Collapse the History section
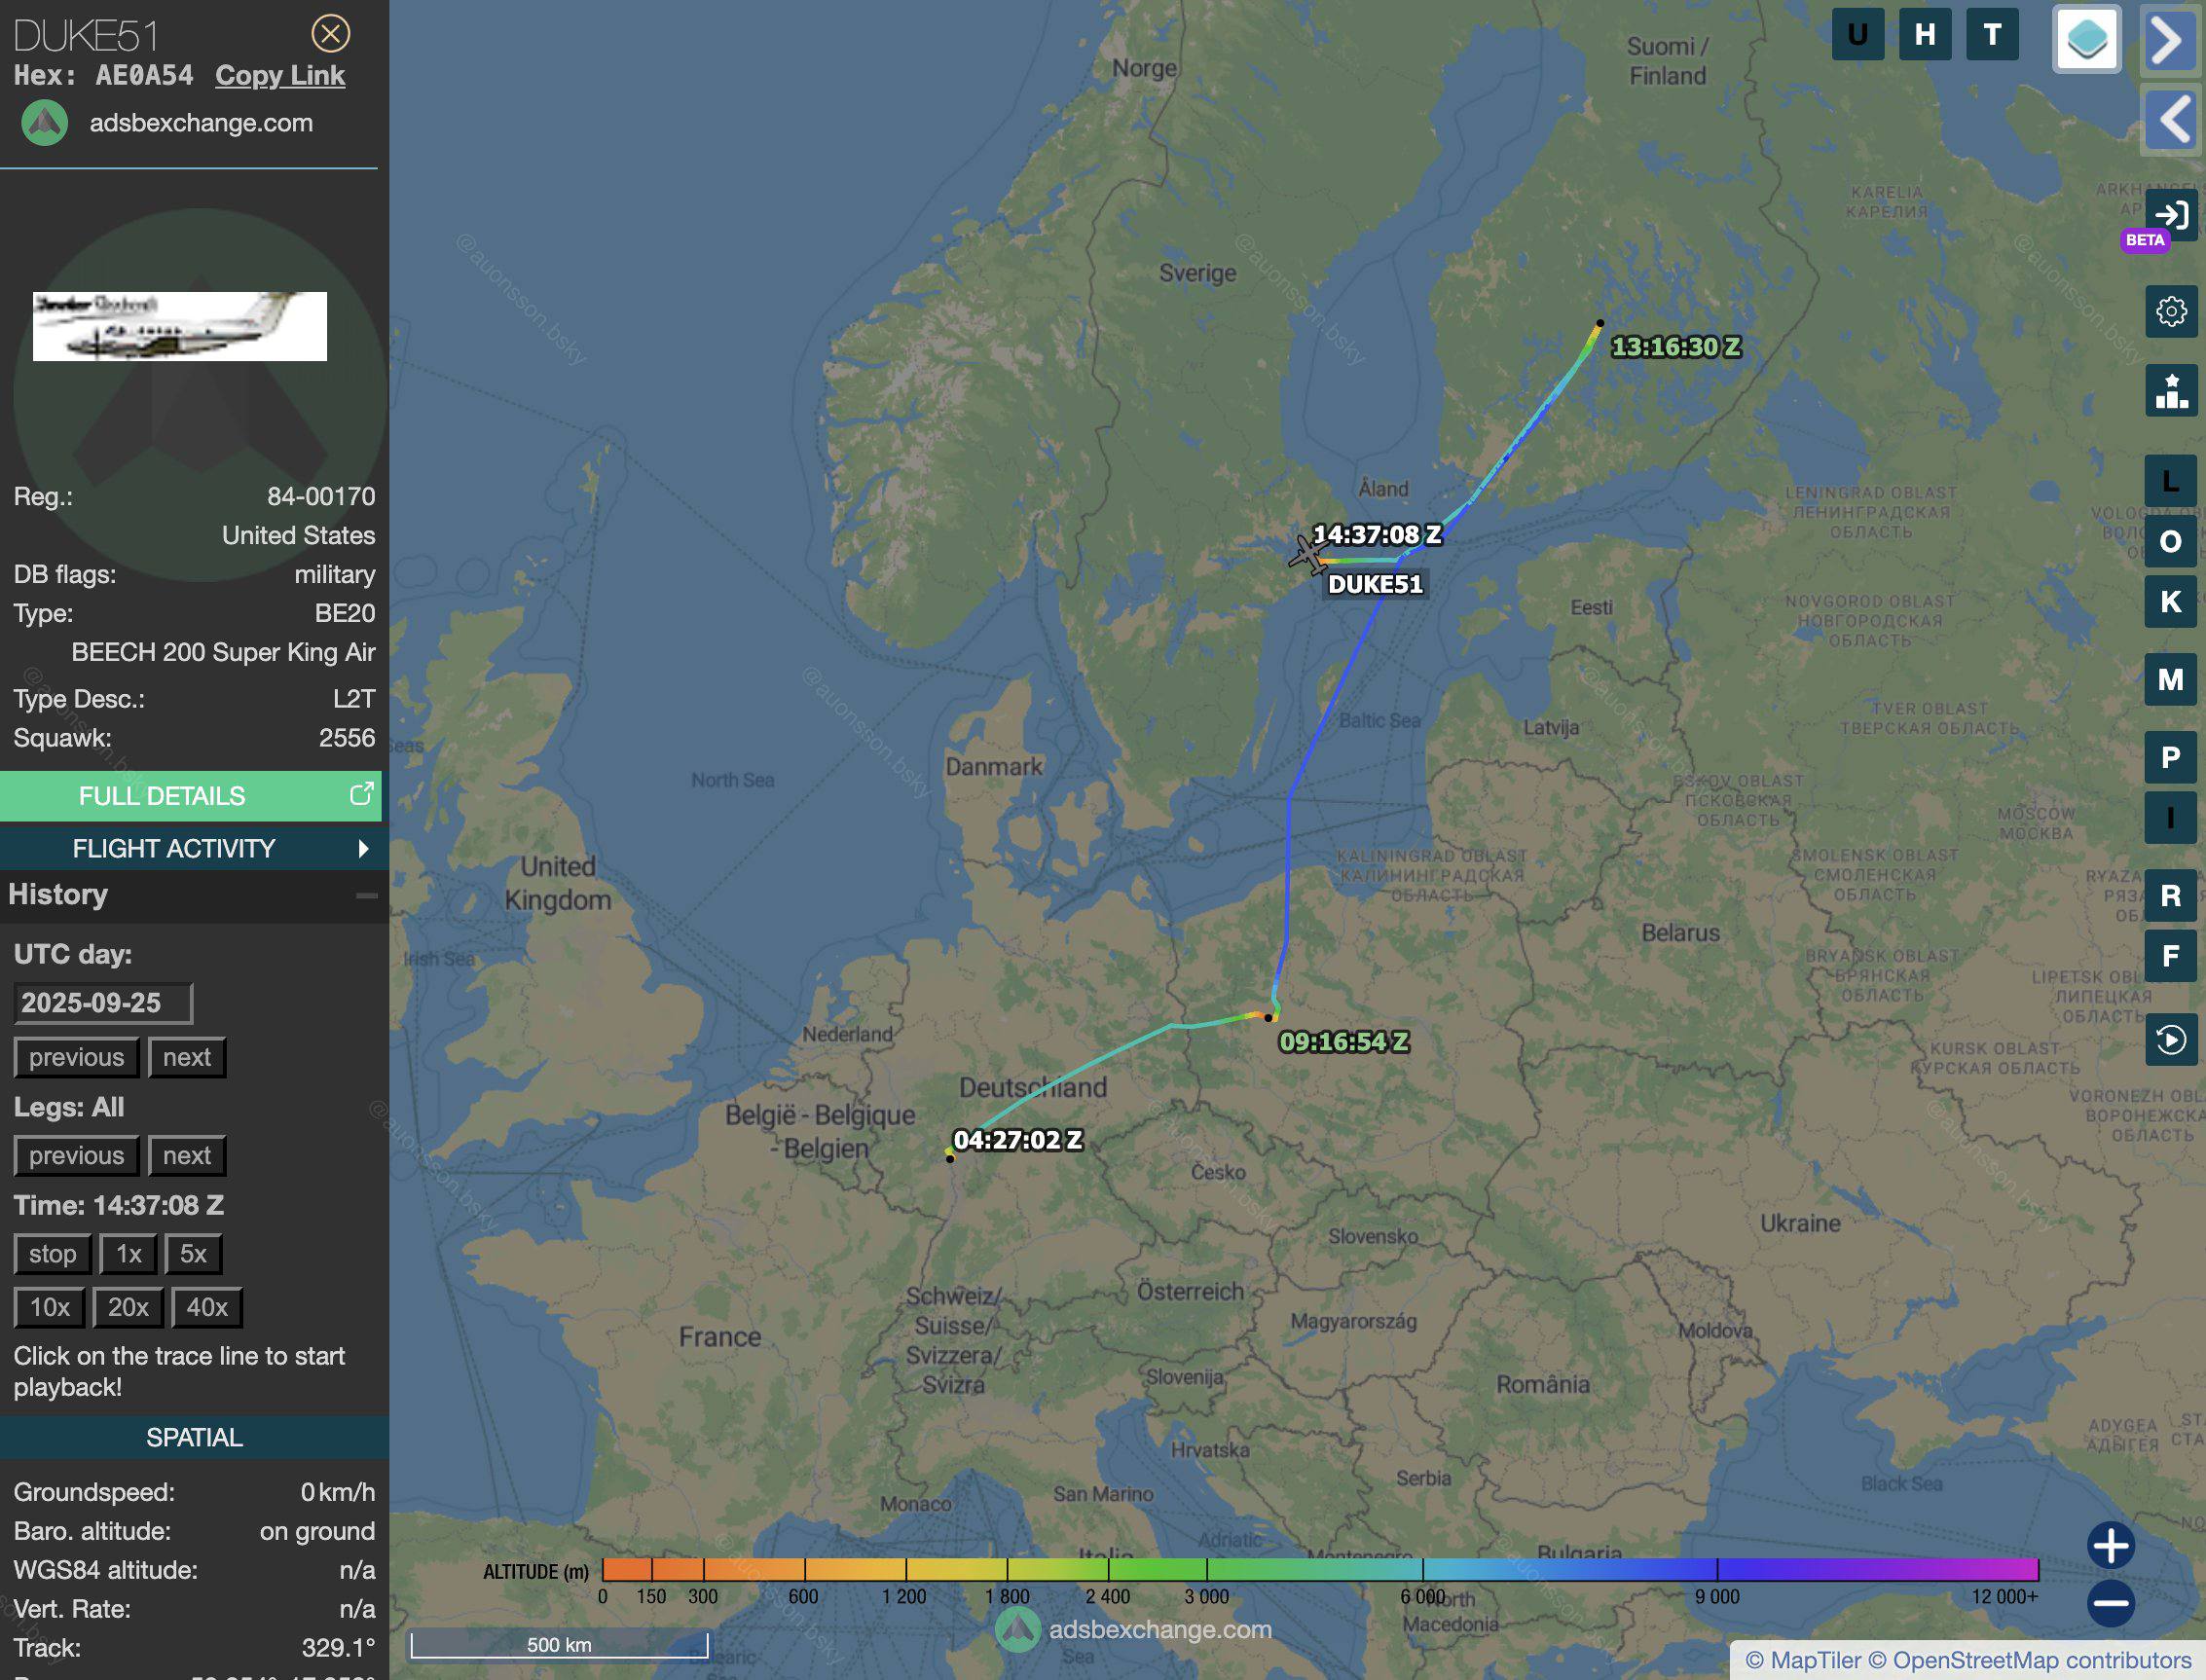Screen dimensions: 2206x1680 [367, 895]
